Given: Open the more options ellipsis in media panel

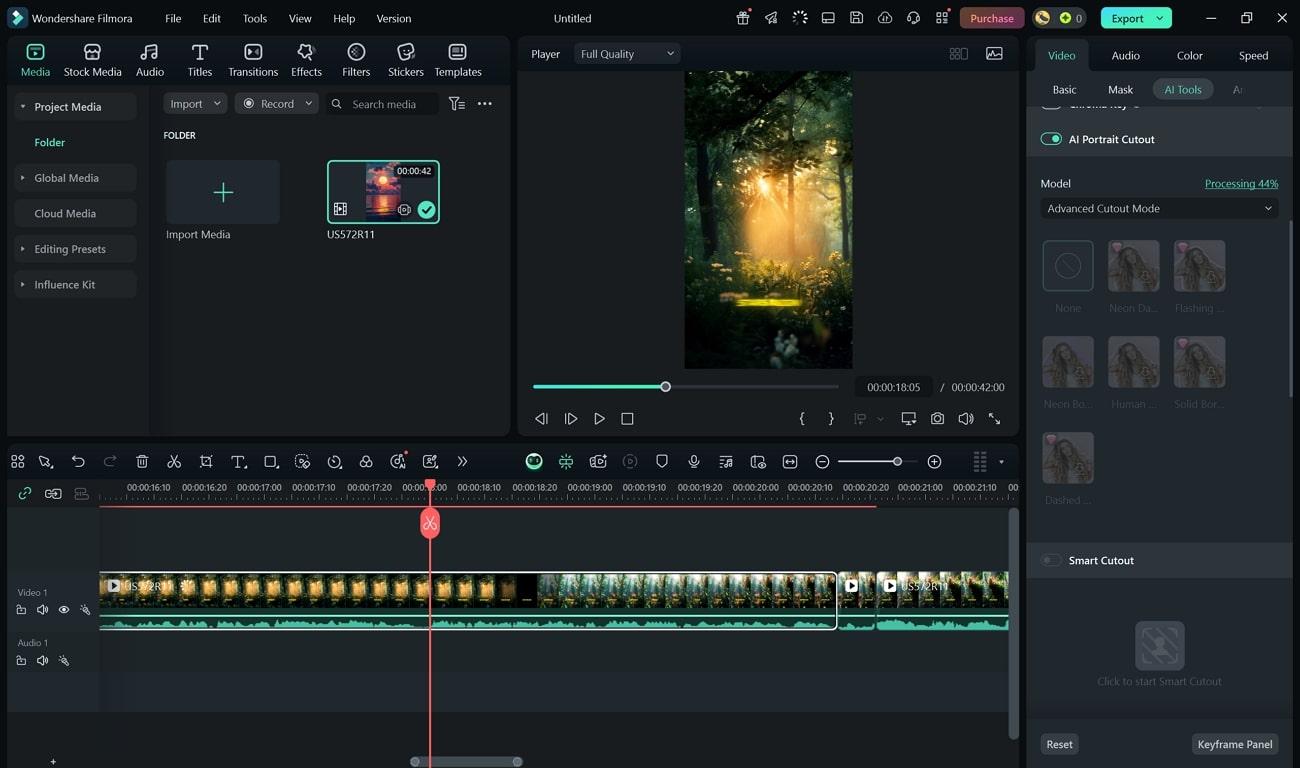Looking at the screenshot, I should coord(485,104).
